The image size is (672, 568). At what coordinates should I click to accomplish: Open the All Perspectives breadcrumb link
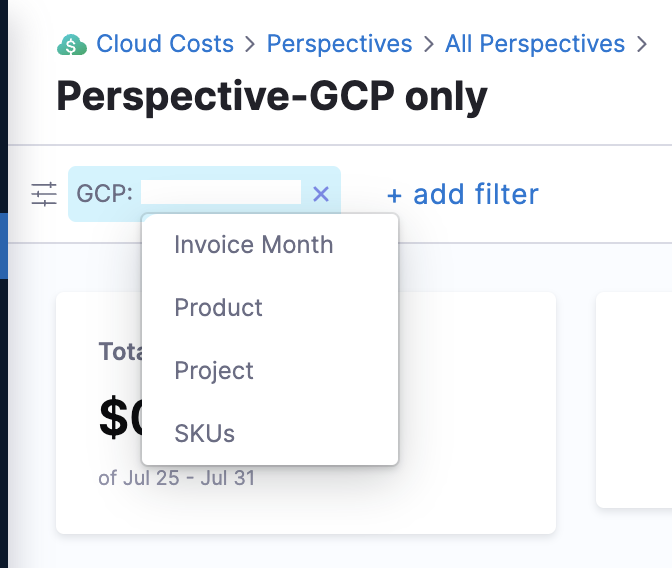(x=535, y=44)
